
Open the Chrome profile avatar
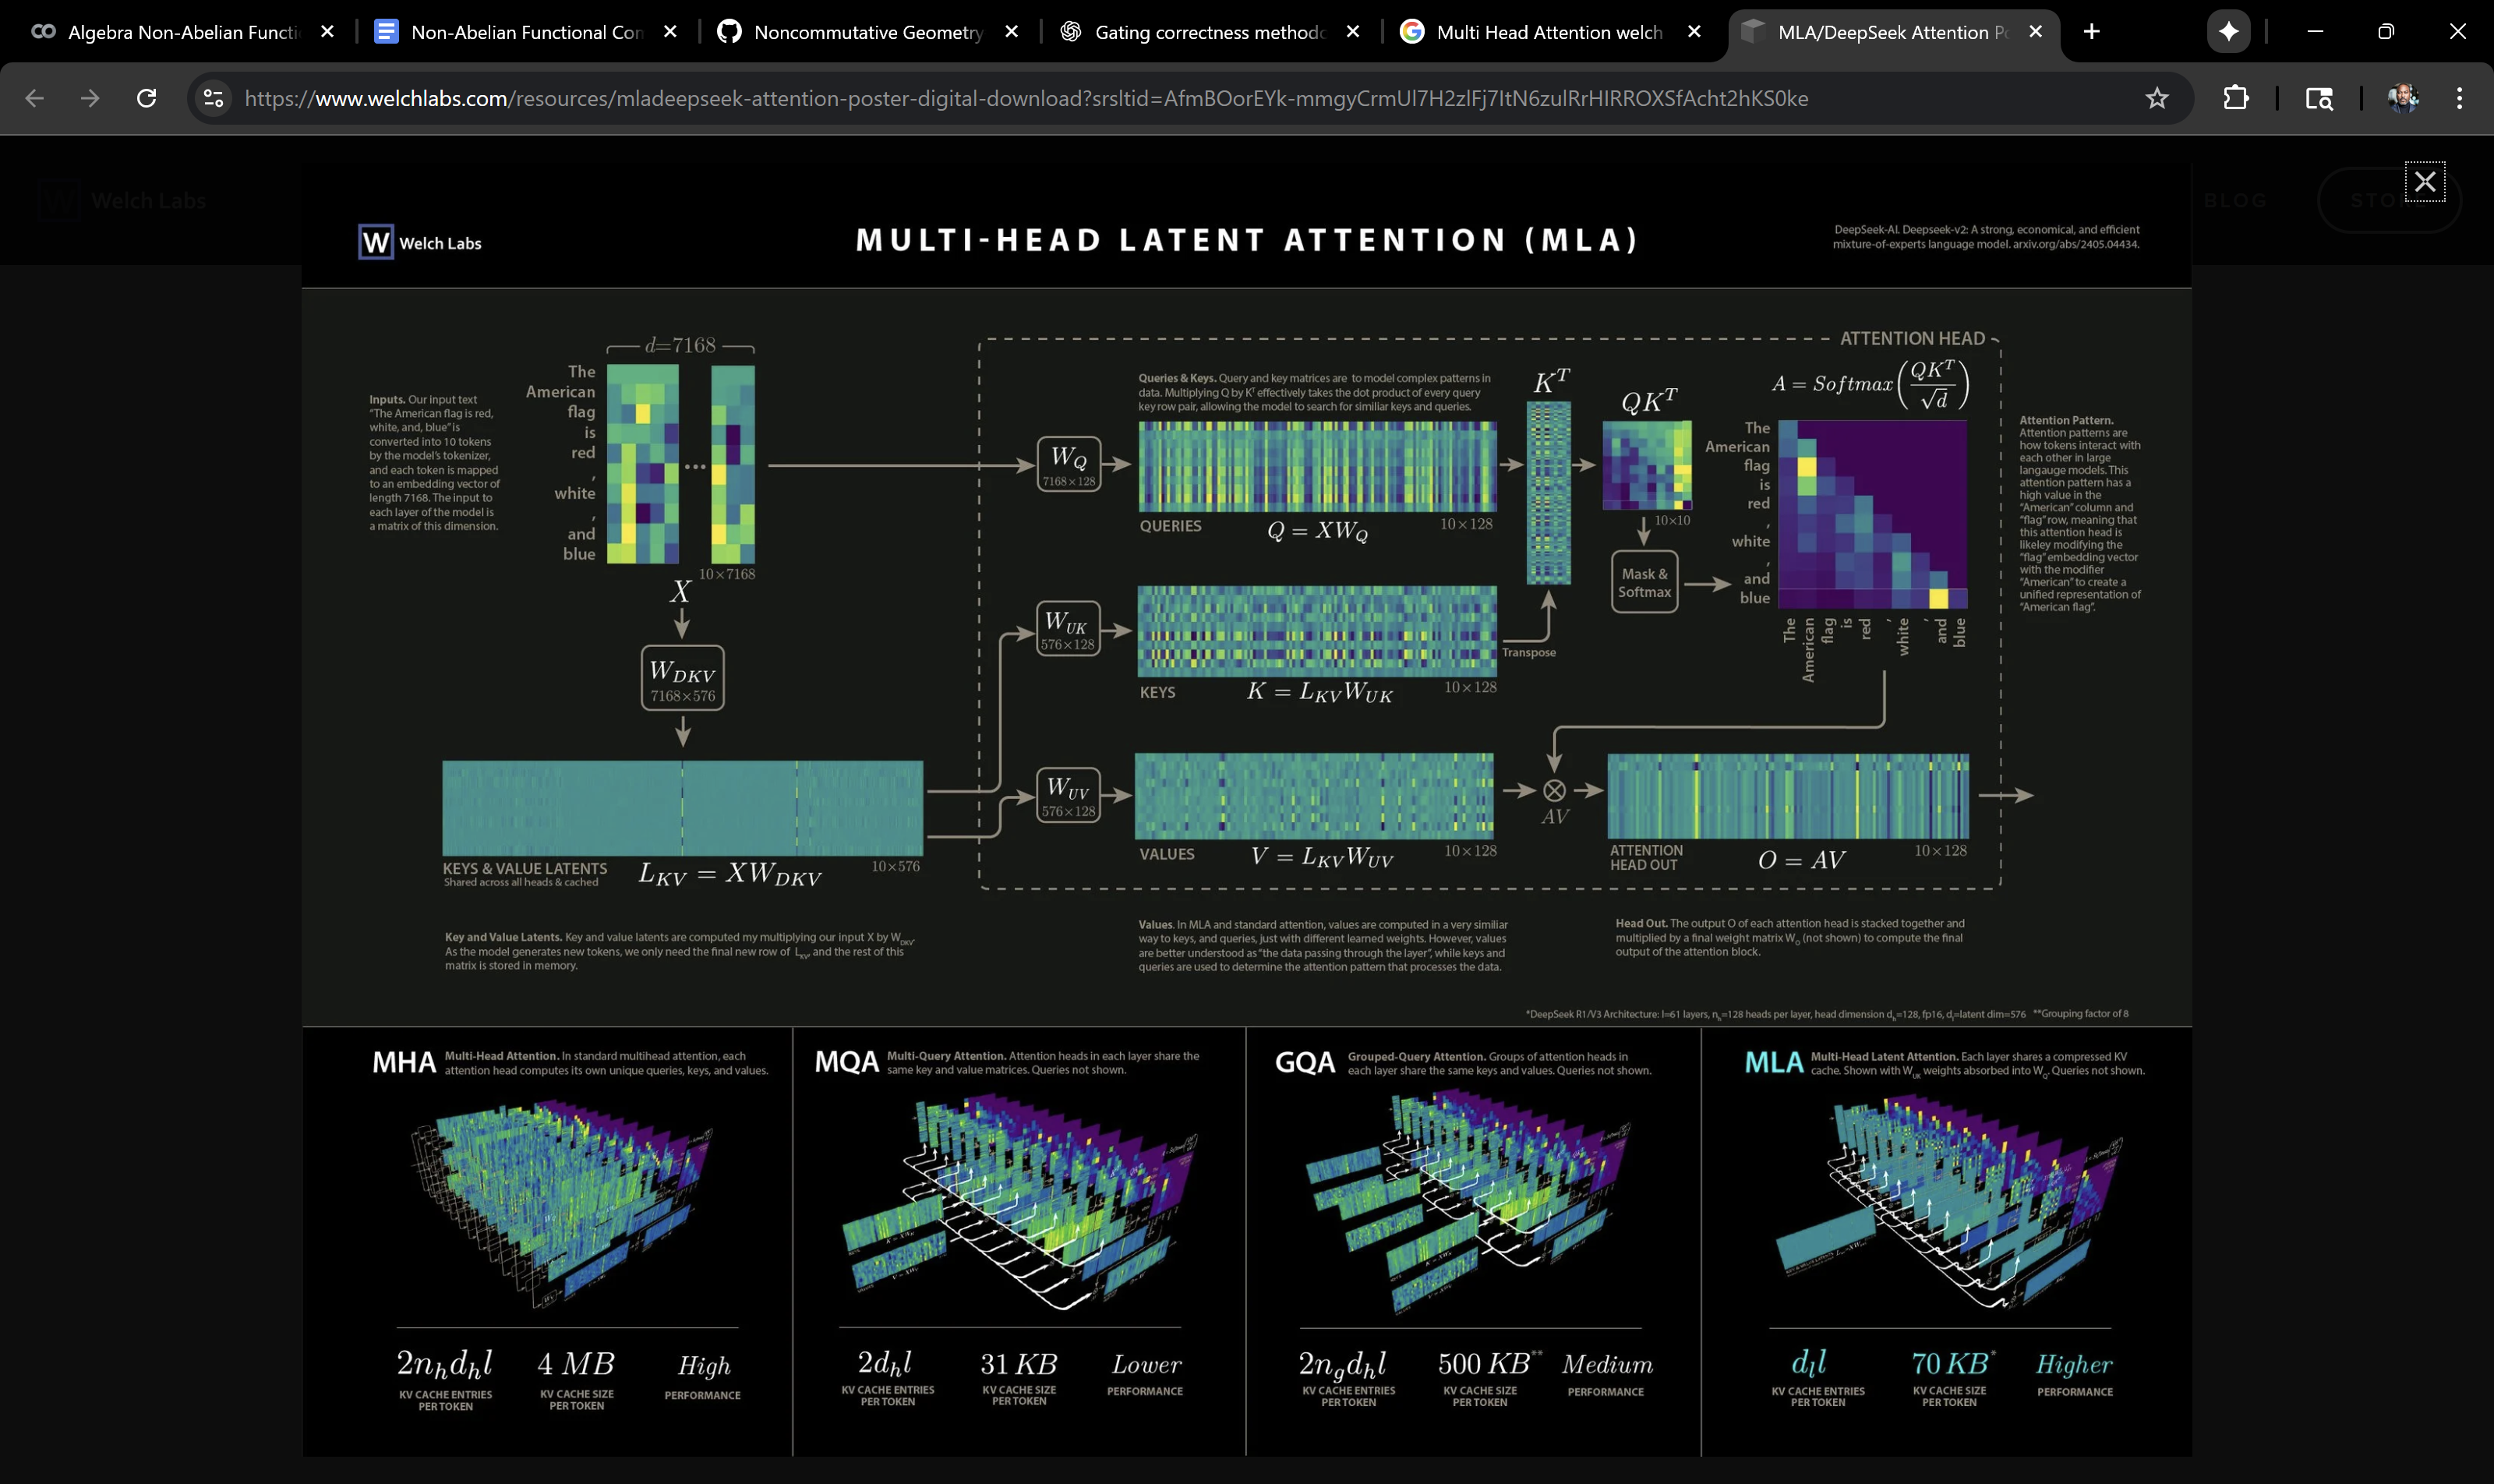[2403, 98]
